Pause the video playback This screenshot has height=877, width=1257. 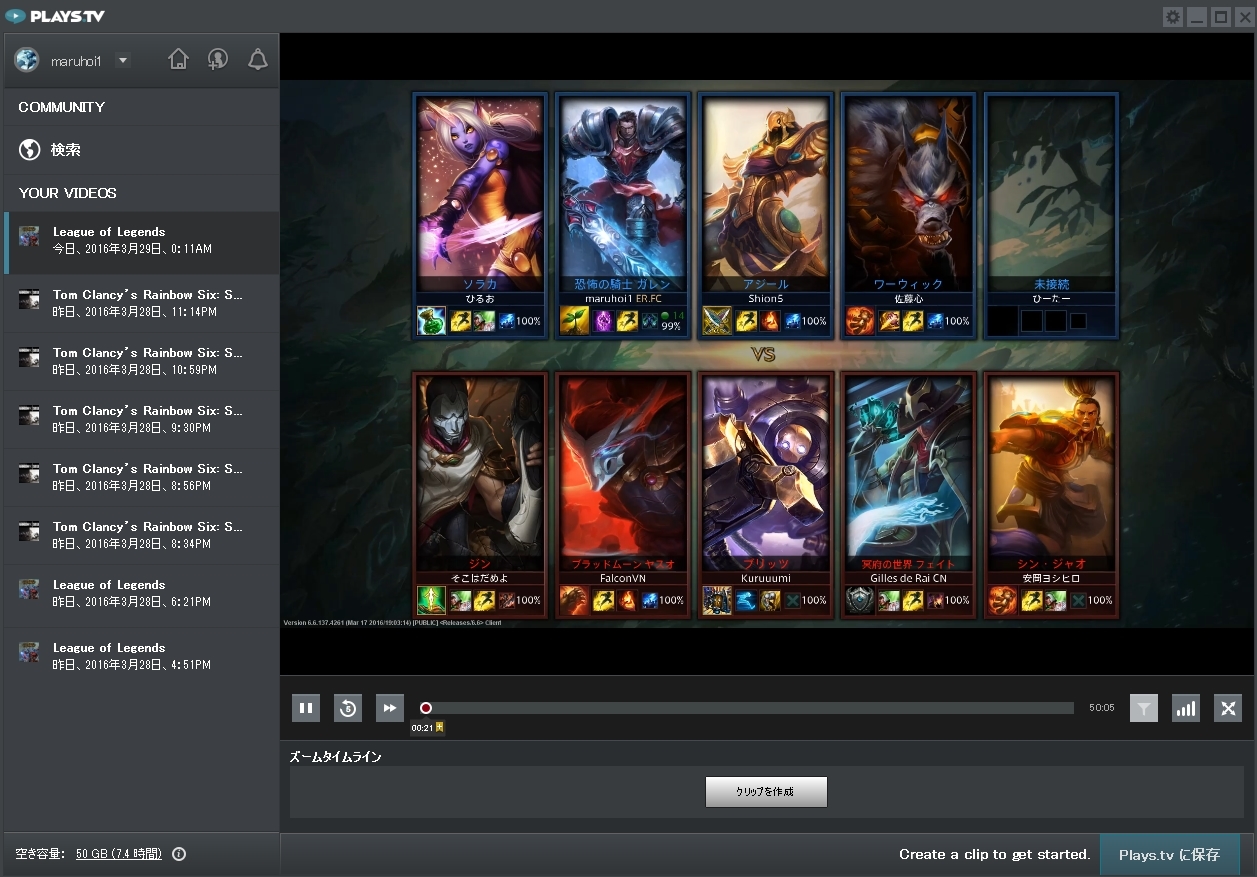(x=306, y=708)
